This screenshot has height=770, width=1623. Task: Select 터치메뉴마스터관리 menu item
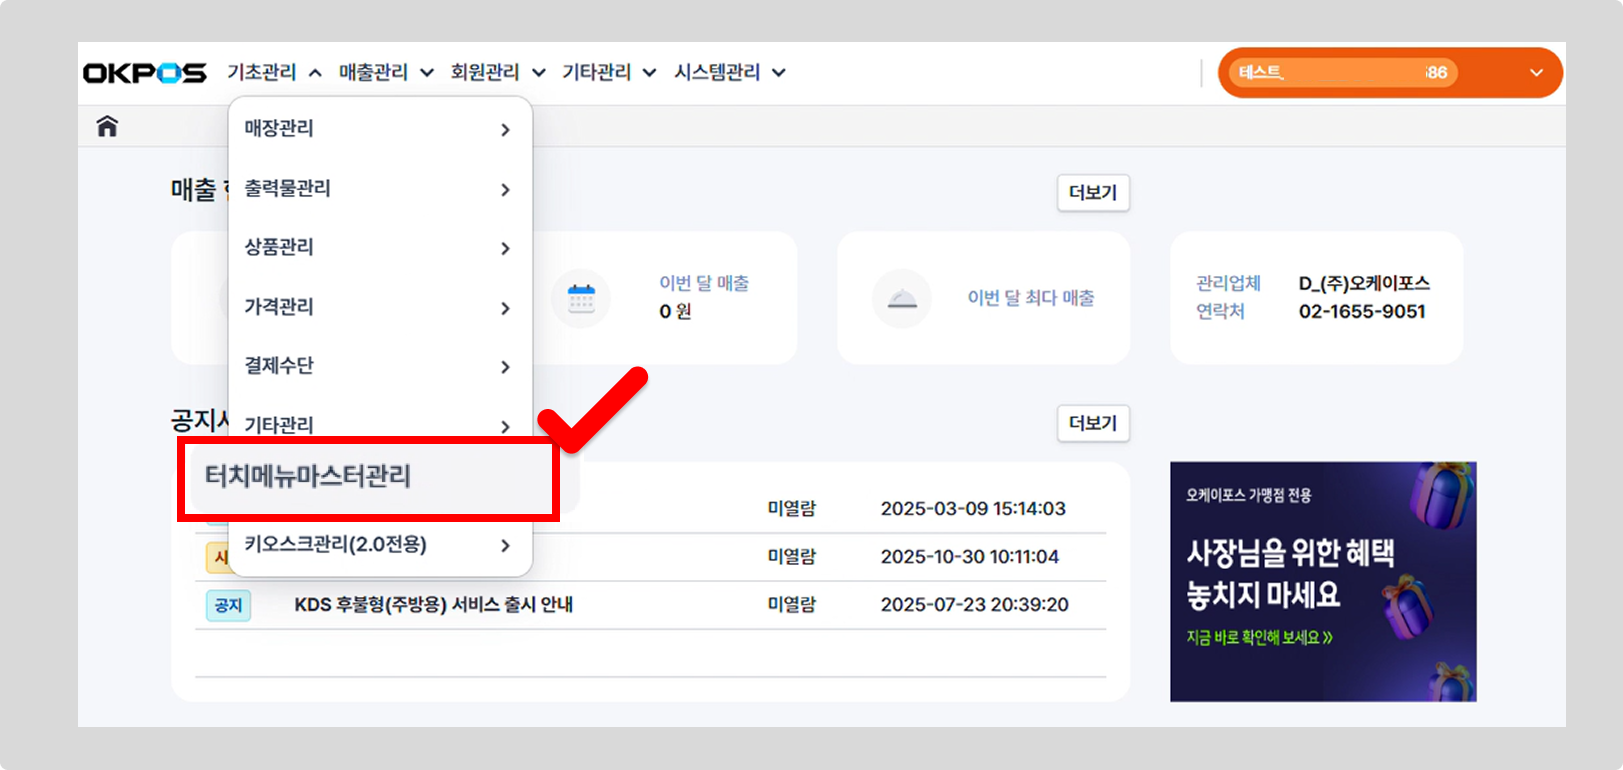[308, 477]
